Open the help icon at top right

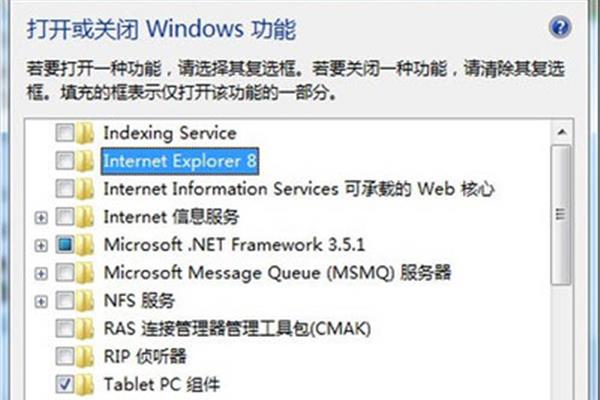coord(560,27)
